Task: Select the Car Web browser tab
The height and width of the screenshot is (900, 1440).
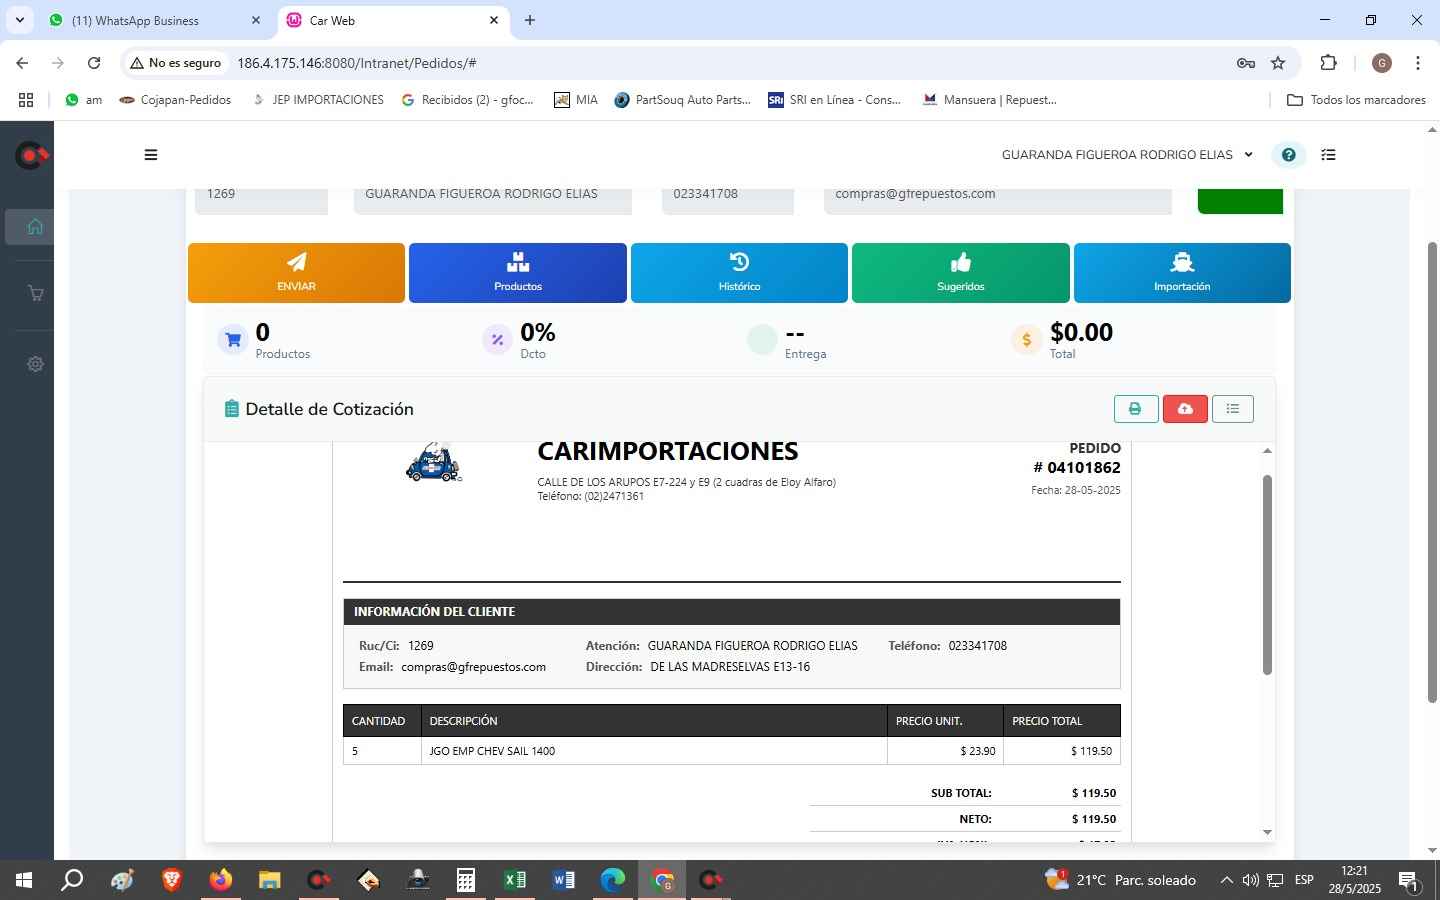Action: [390, 20]
